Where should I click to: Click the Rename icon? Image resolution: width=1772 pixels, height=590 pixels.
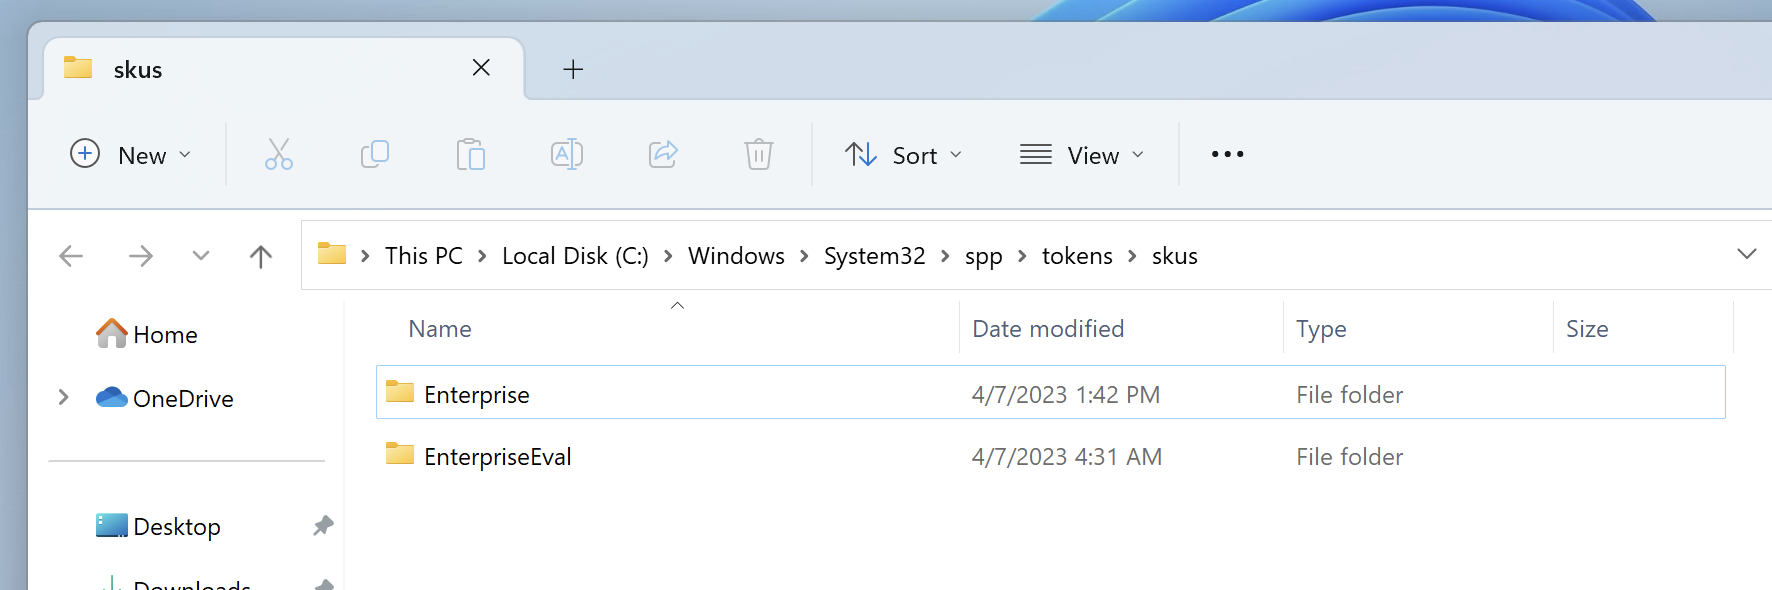click(x=566, y=155)
